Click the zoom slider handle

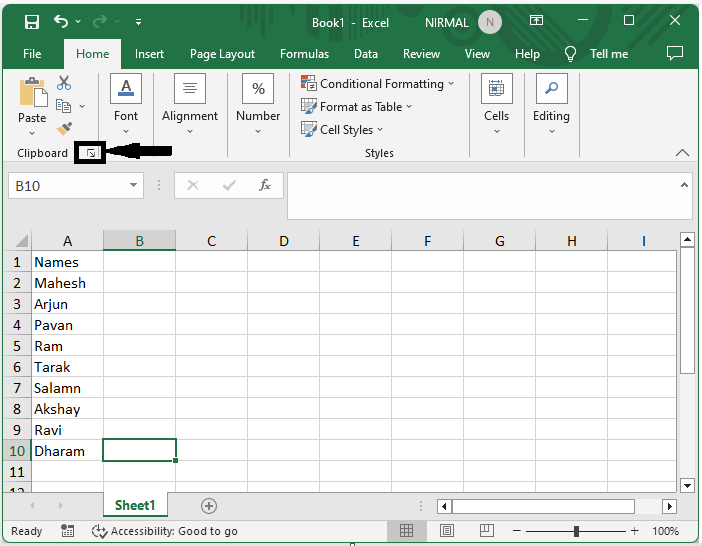pyautogui.click(x=576, y=531)
